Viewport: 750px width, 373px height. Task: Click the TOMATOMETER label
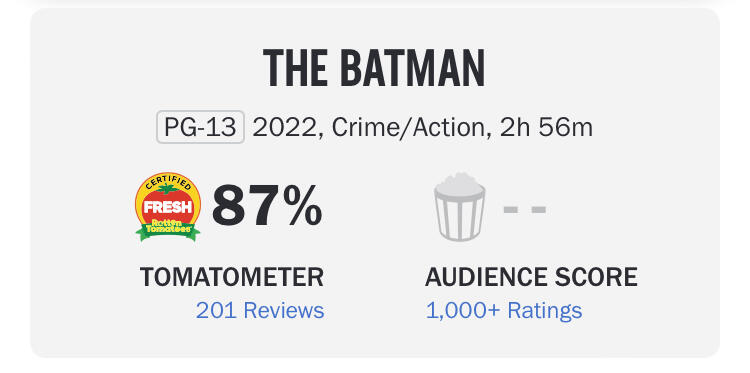(232, 277)
